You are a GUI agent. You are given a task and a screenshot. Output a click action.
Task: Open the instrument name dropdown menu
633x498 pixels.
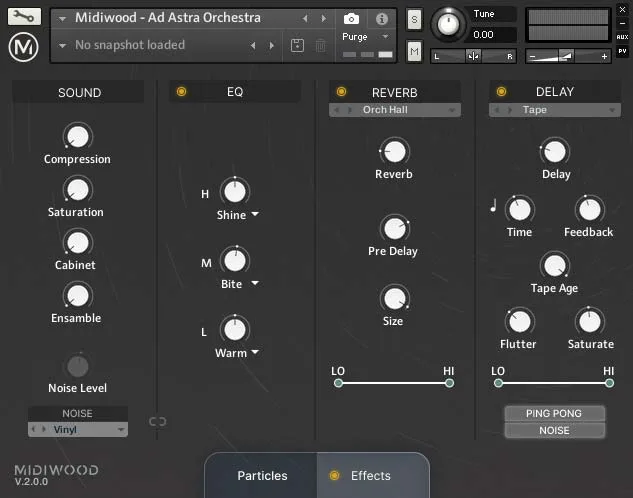point(62,19)
